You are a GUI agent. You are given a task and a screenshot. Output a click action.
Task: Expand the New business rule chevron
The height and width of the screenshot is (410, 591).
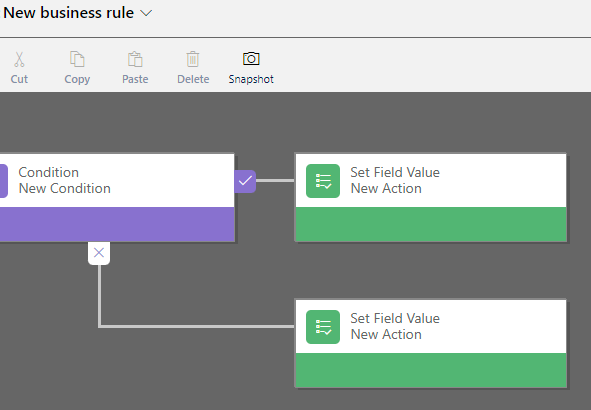coord(146,13)
